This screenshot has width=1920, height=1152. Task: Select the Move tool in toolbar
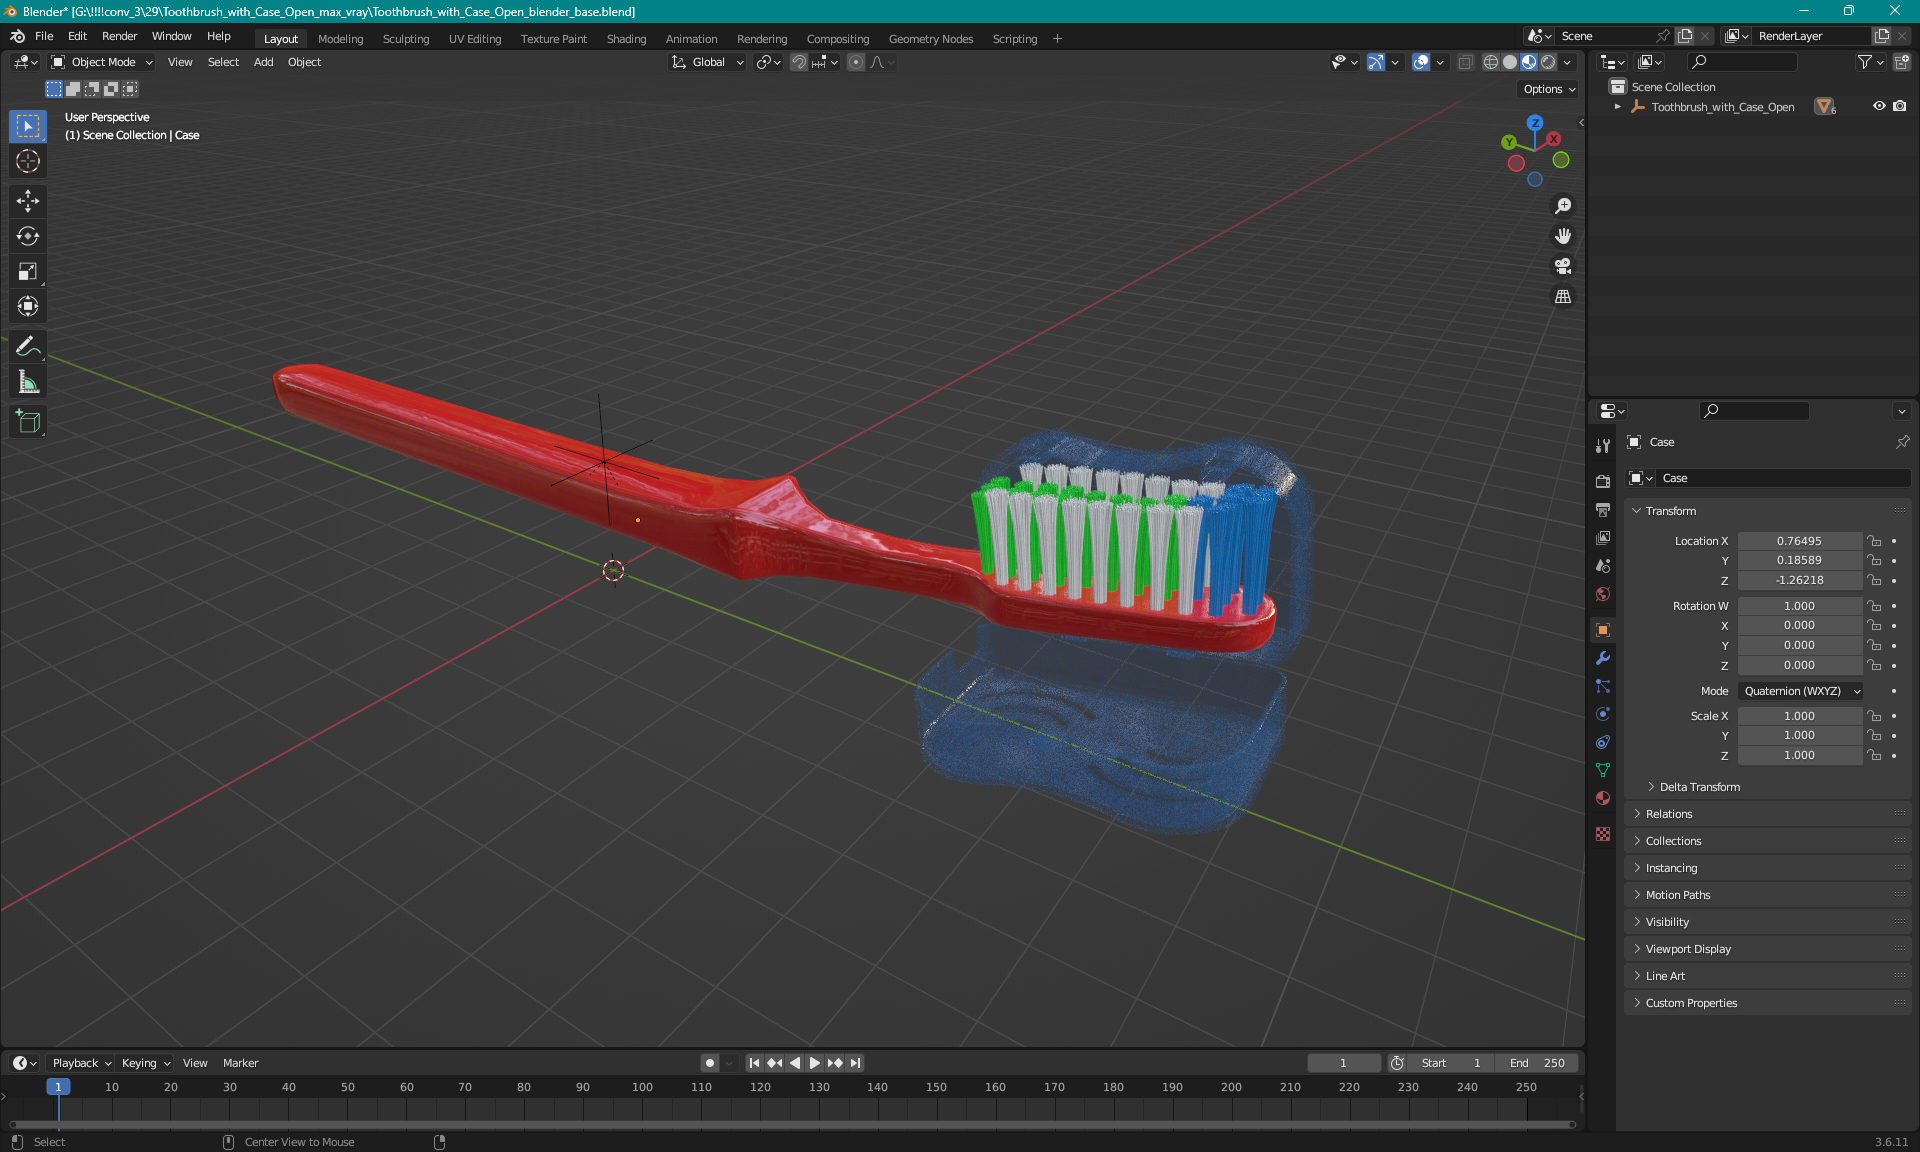[27, 201]
